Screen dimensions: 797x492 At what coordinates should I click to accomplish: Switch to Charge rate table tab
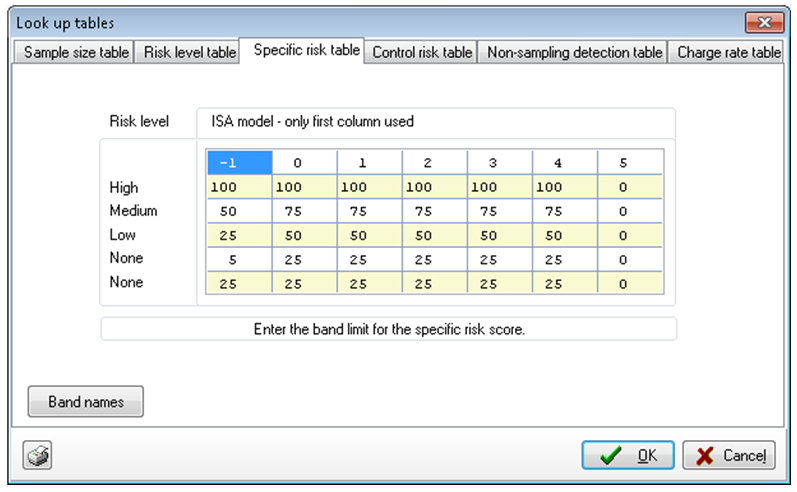[x=728, y=52]
